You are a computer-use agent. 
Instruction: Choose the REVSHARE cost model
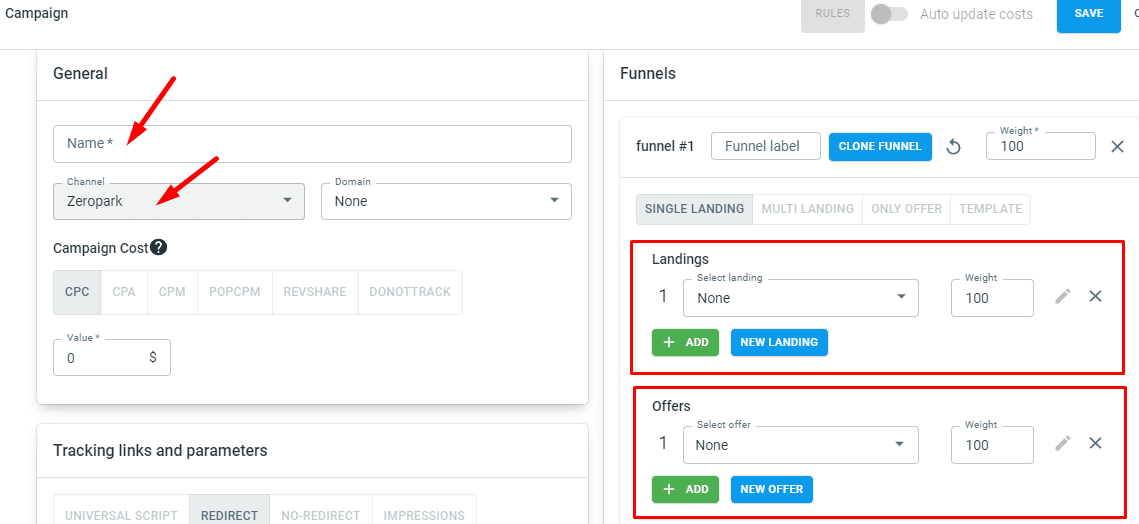pyautogui.click(x=315, y=292)
